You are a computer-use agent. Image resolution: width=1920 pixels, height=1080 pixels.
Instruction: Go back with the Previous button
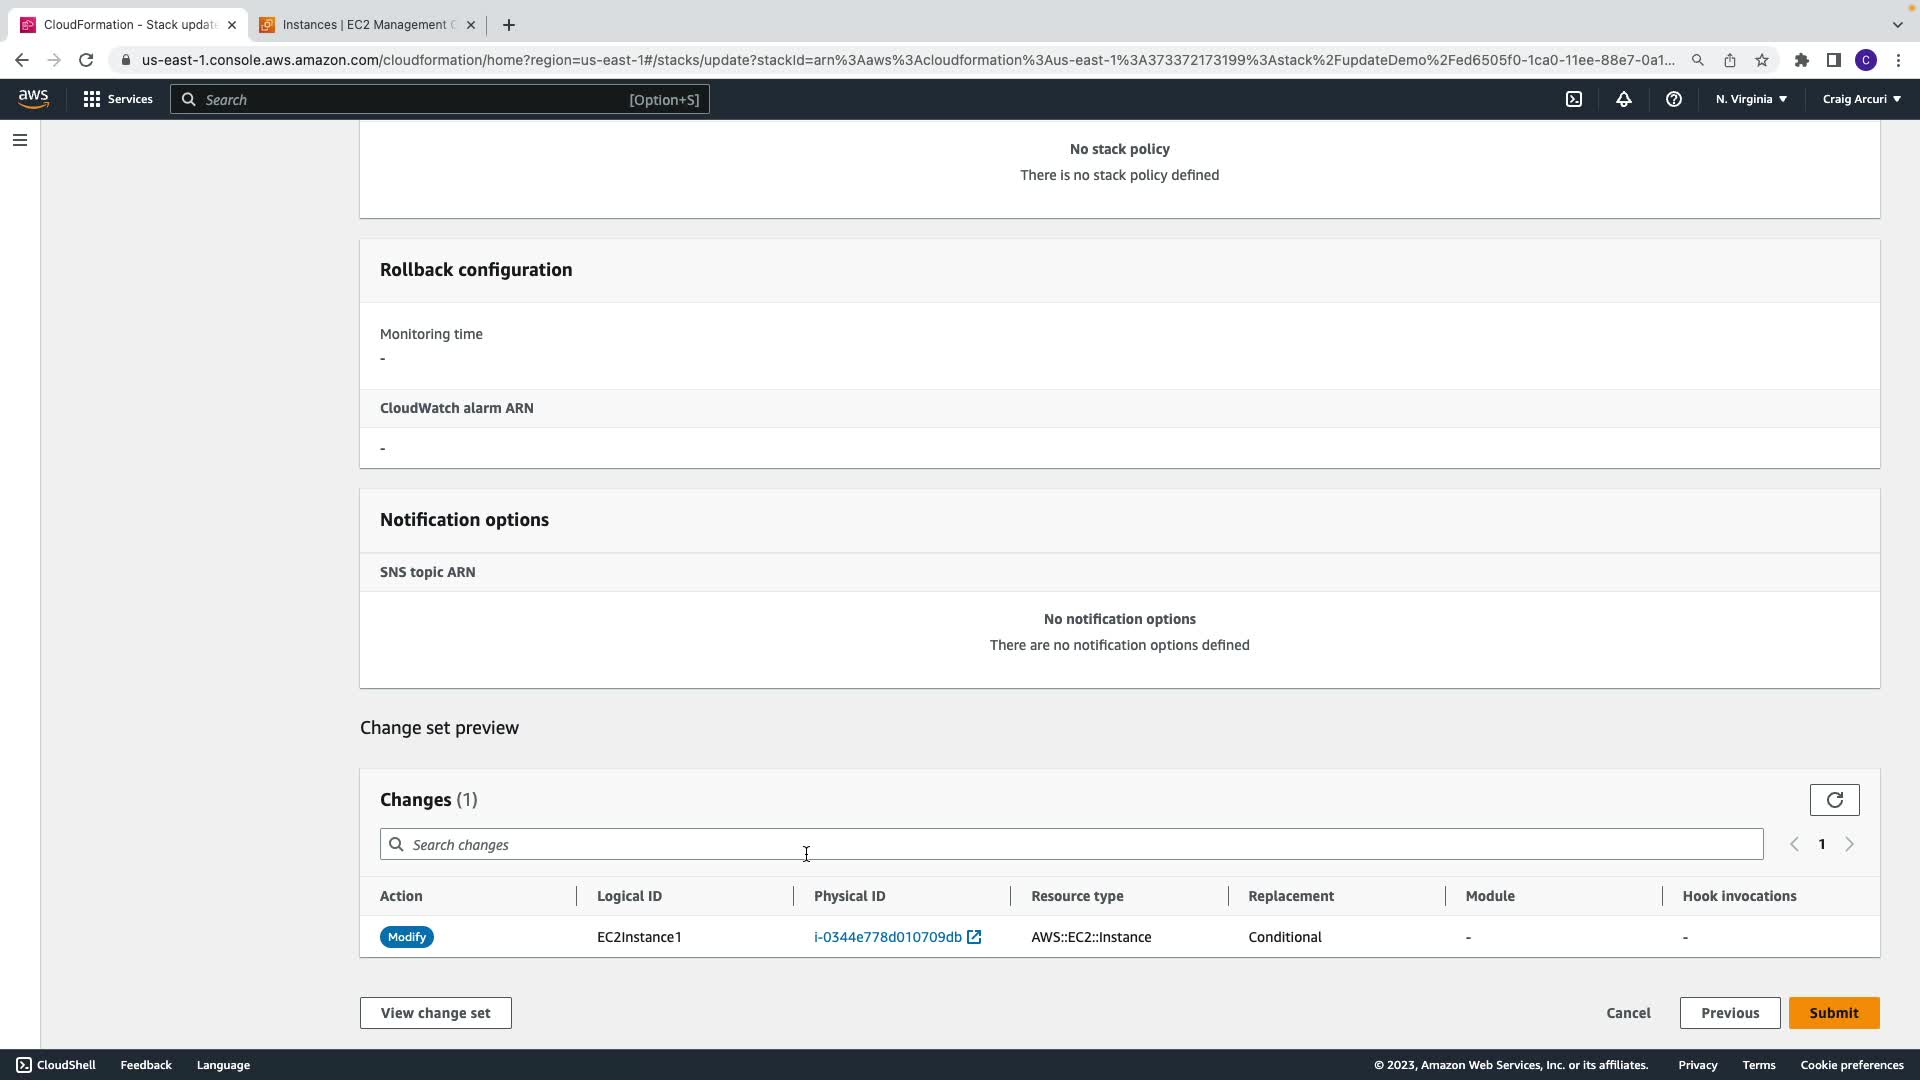1729,1013
